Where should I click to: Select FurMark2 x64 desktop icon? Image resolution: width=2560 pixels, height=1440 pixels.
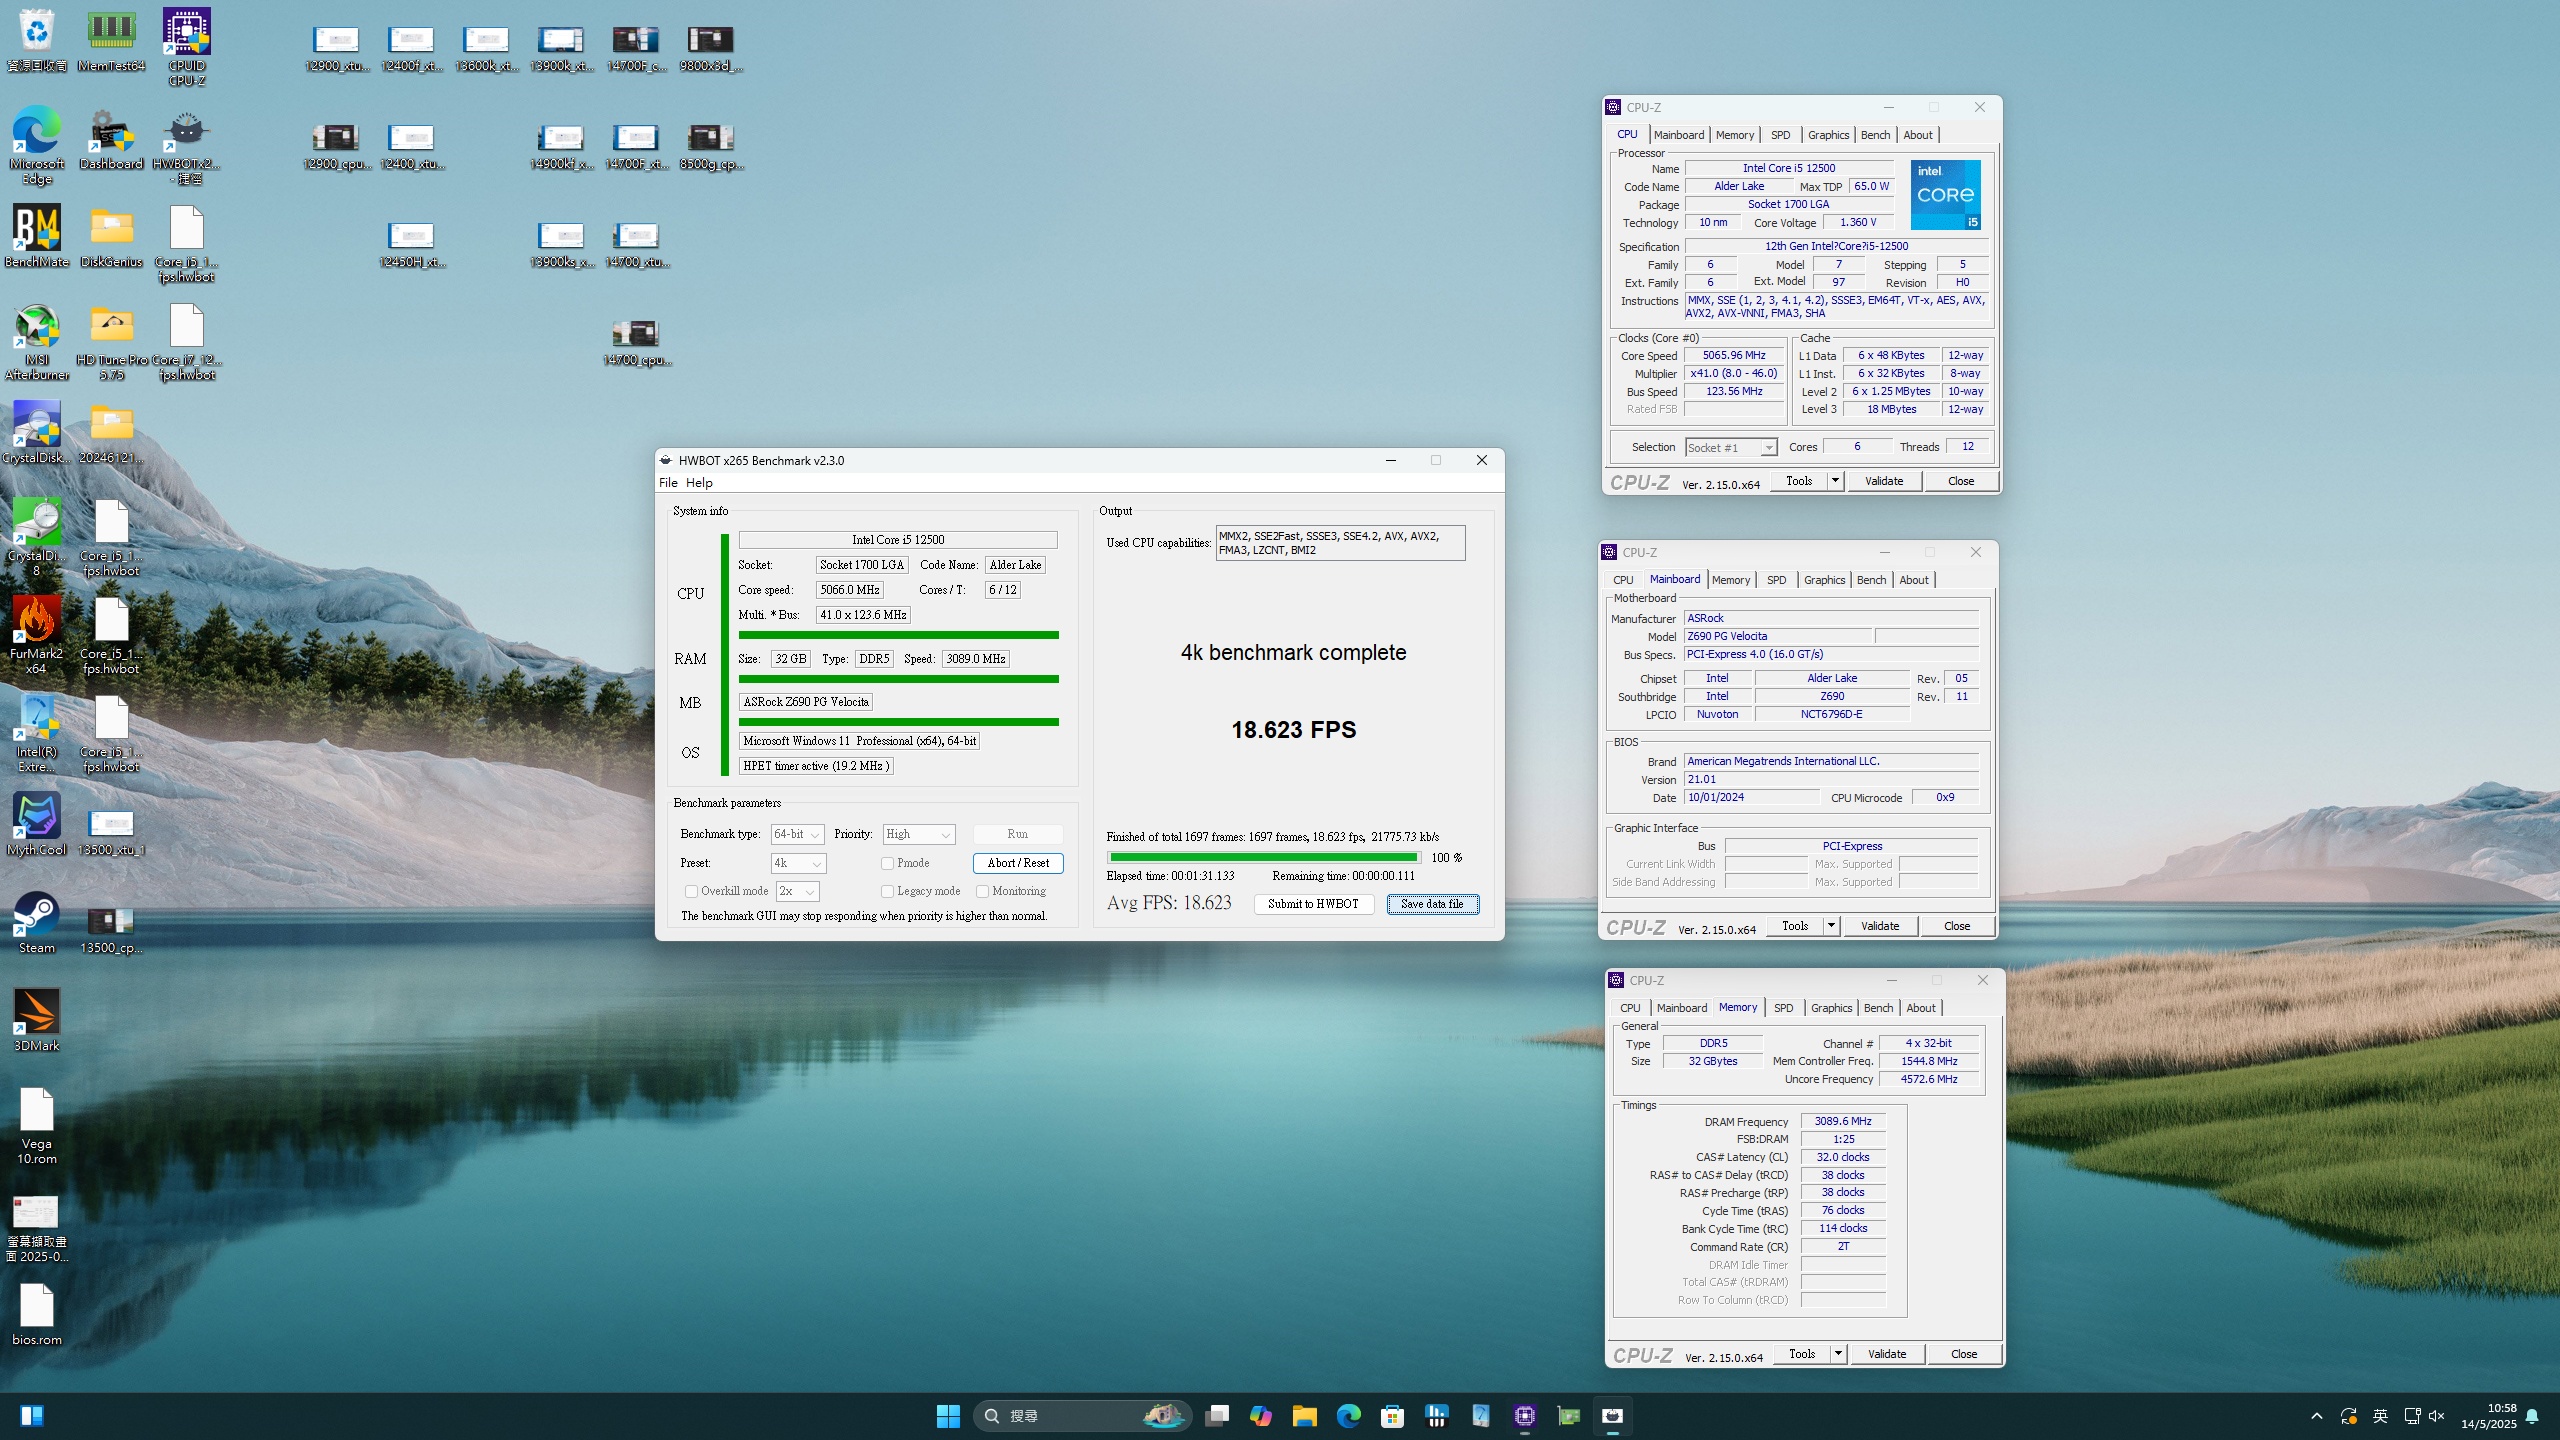point(37,636)
